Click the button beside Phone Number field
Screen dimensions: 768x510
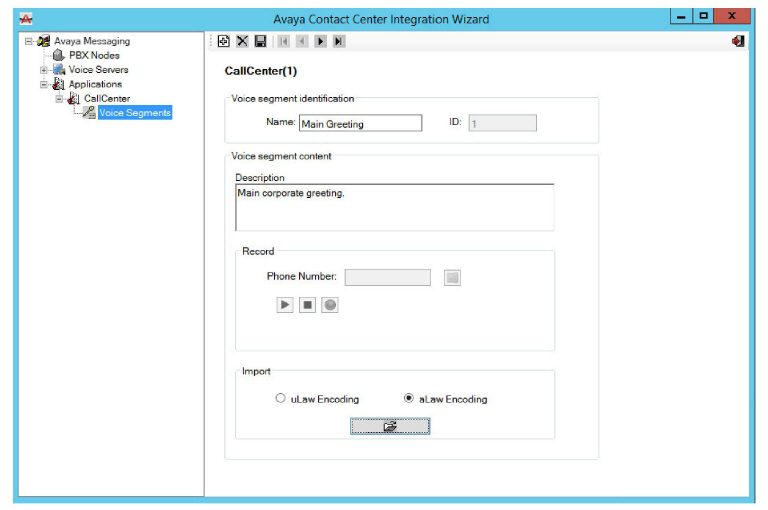(452, 278)
